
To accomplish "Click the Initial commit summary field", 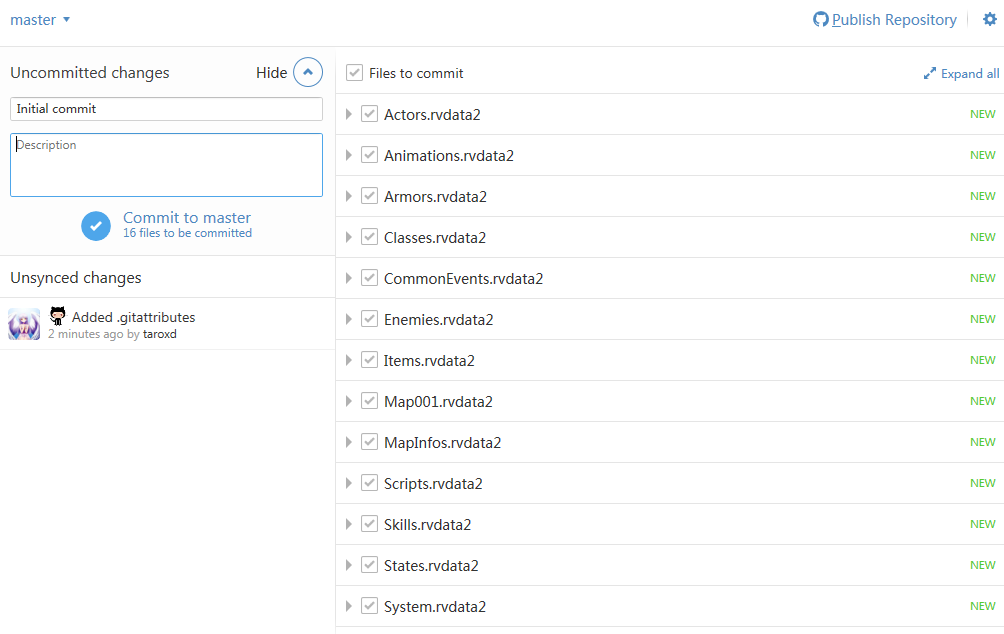I will (x=166, y=109).
